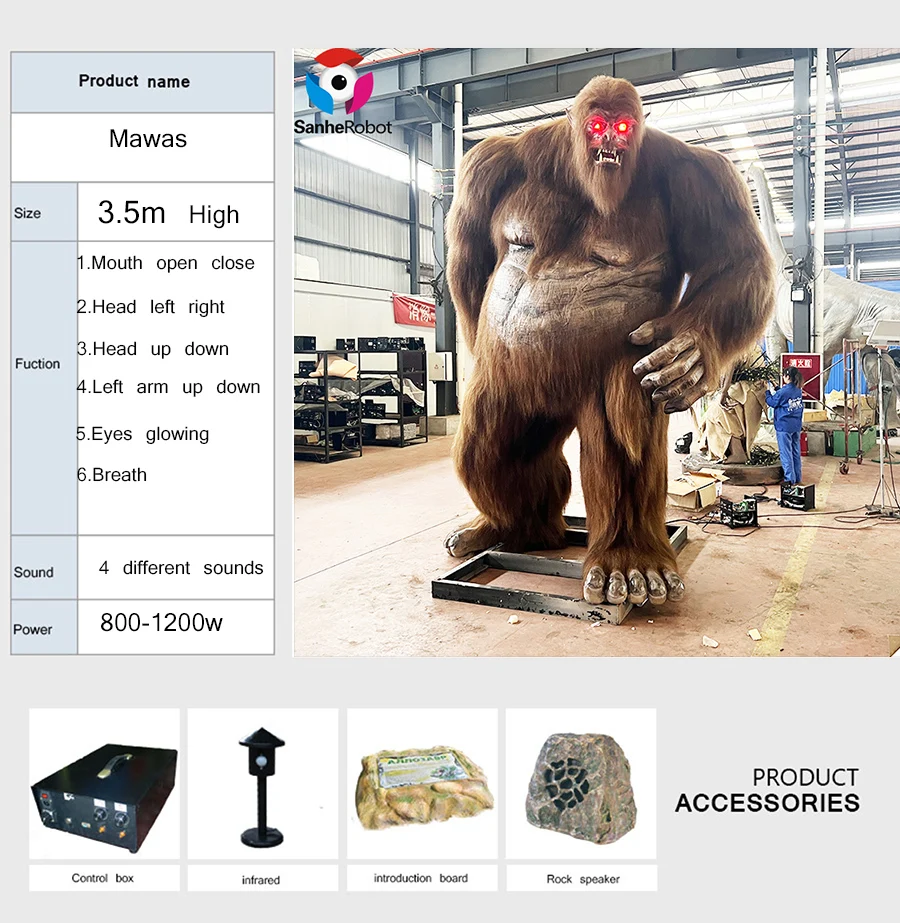Select the Control box accessory image
900x923 pixels.
pos(103,785)
